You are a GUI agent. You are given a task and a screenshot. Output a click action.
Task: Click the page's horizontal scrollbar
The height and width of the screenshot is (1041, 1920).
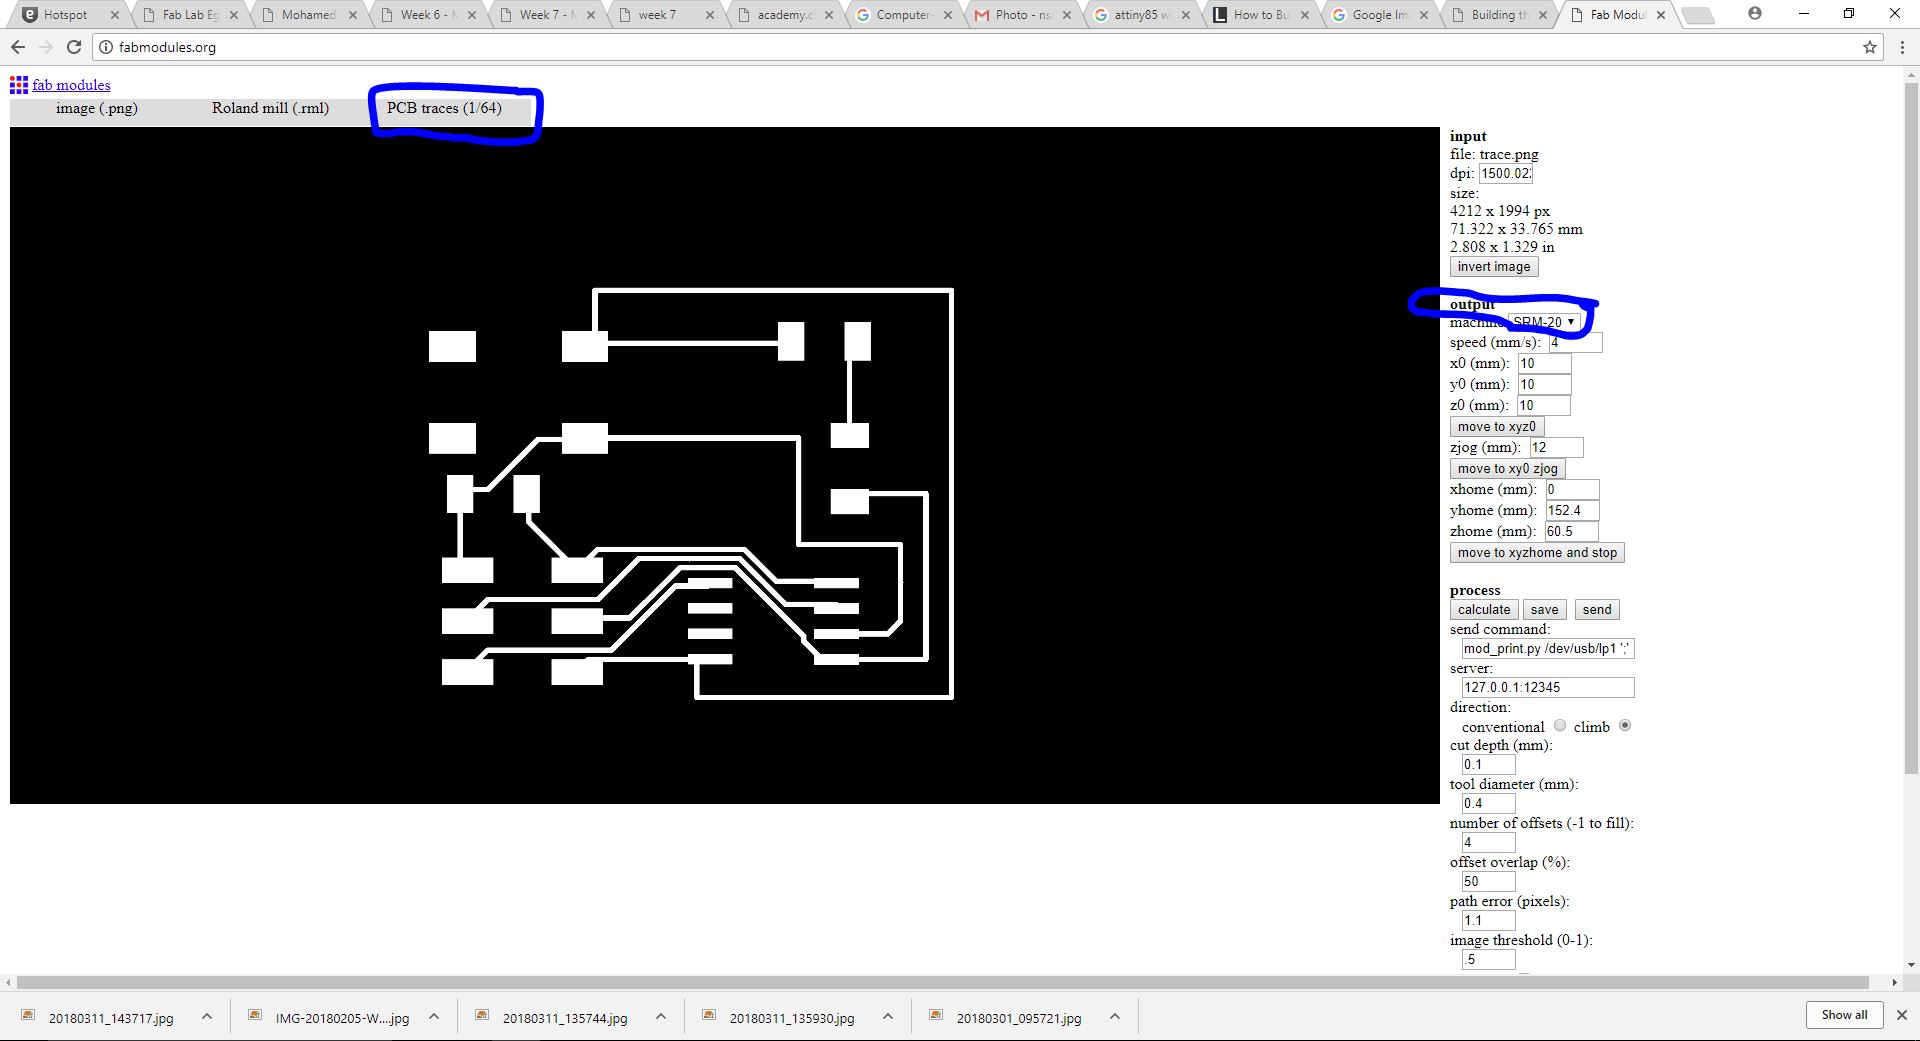[943, 982]
